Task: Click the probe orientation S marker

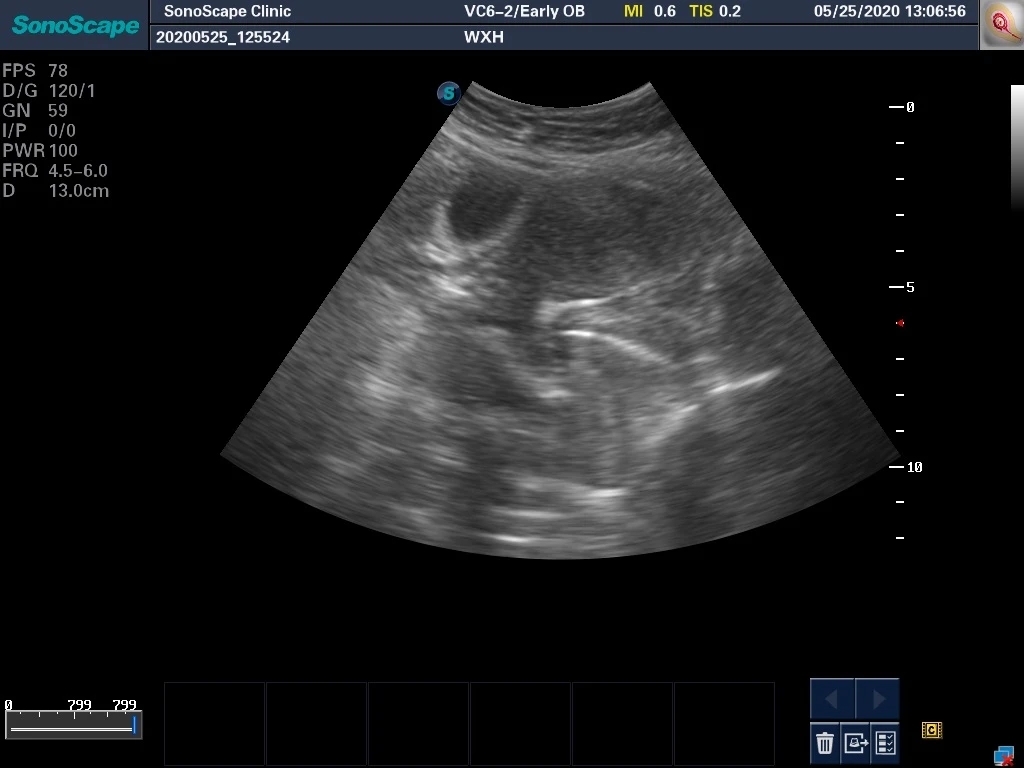Action: pos(449,94)
